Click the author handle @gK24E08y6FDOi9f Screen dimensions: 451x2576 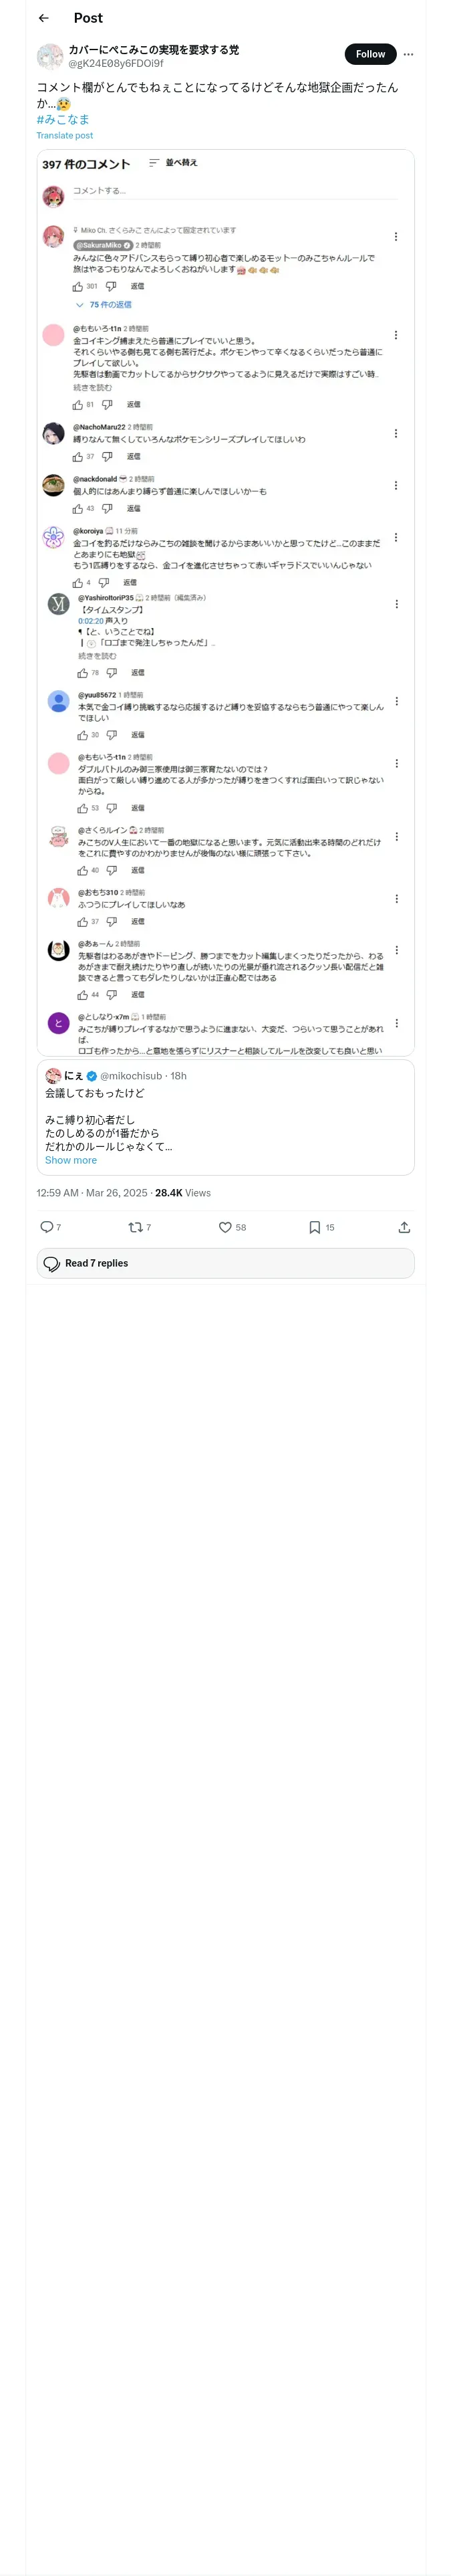pyautogui.click(x=116, y=63)
